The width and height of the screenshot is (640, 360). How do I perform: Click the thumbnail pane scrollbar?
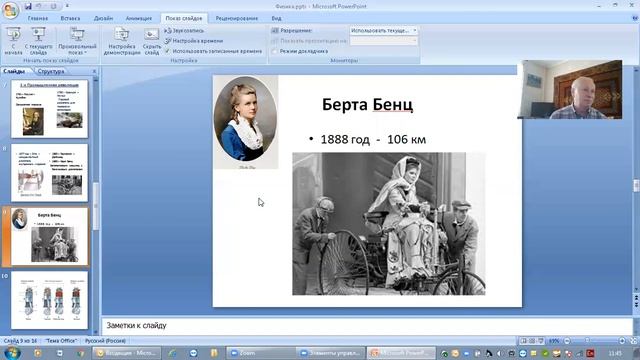pos(96,206)
